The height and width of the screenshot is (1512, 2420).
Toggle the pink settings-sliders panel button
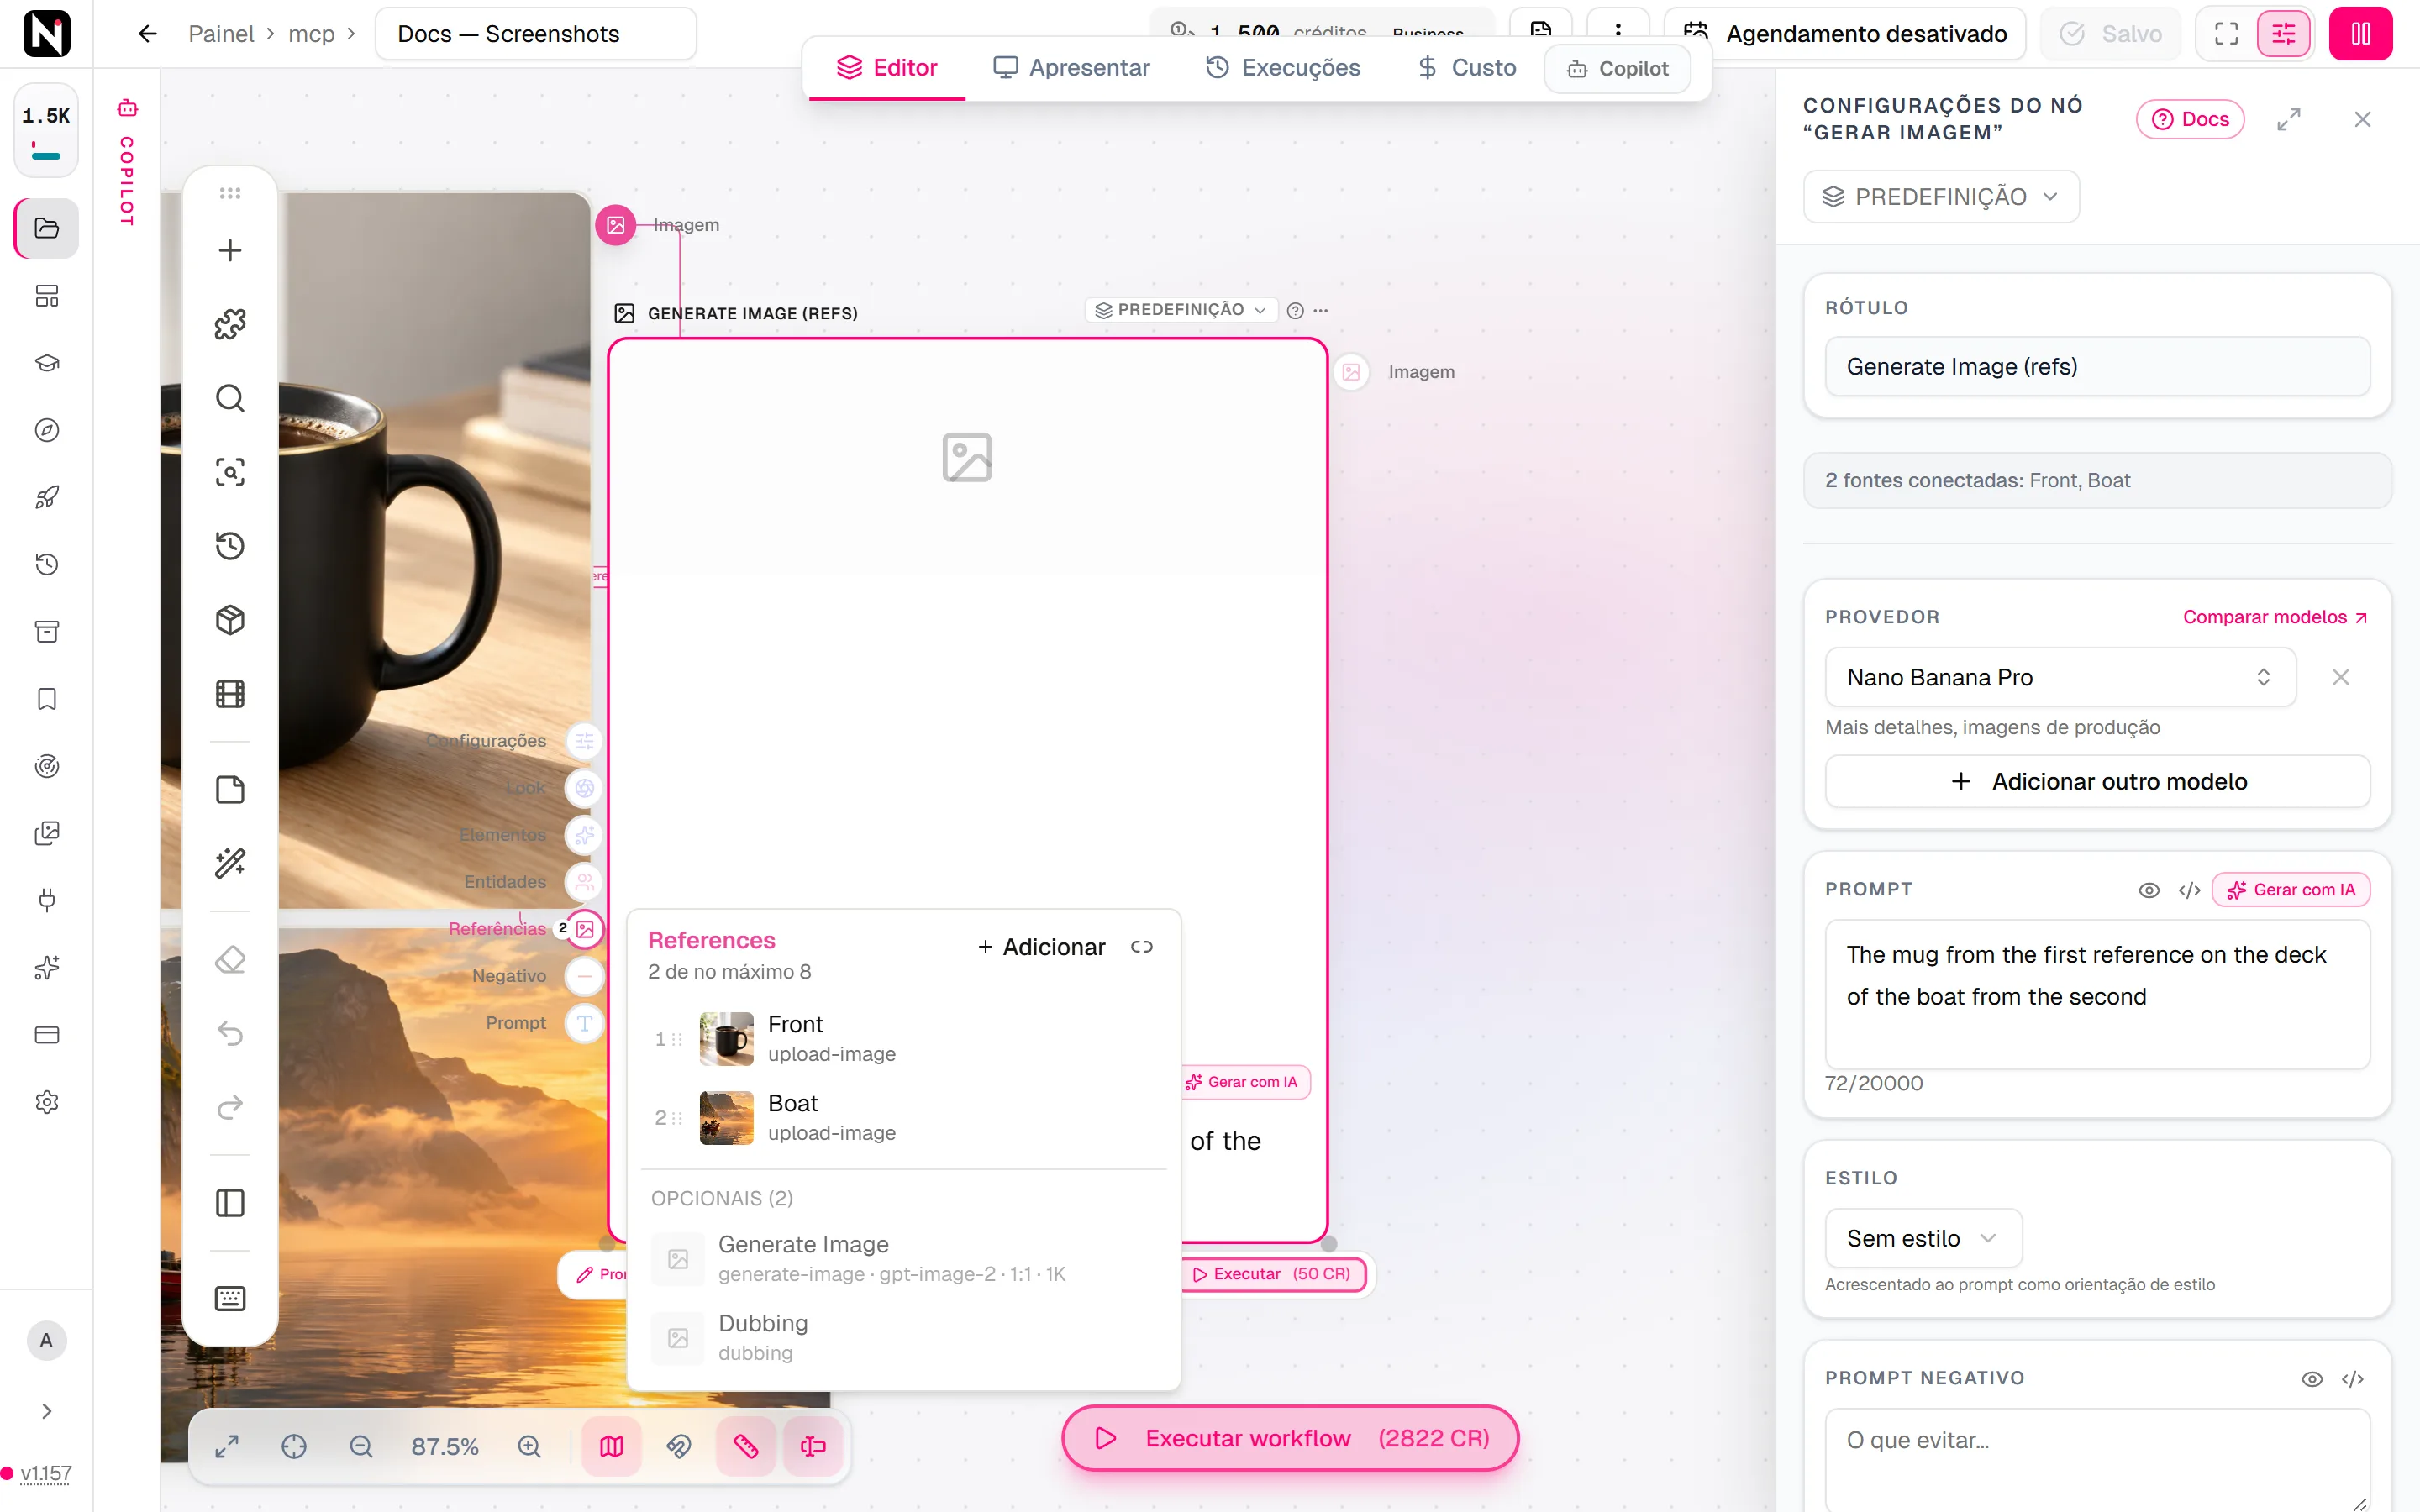(2284, 34)
